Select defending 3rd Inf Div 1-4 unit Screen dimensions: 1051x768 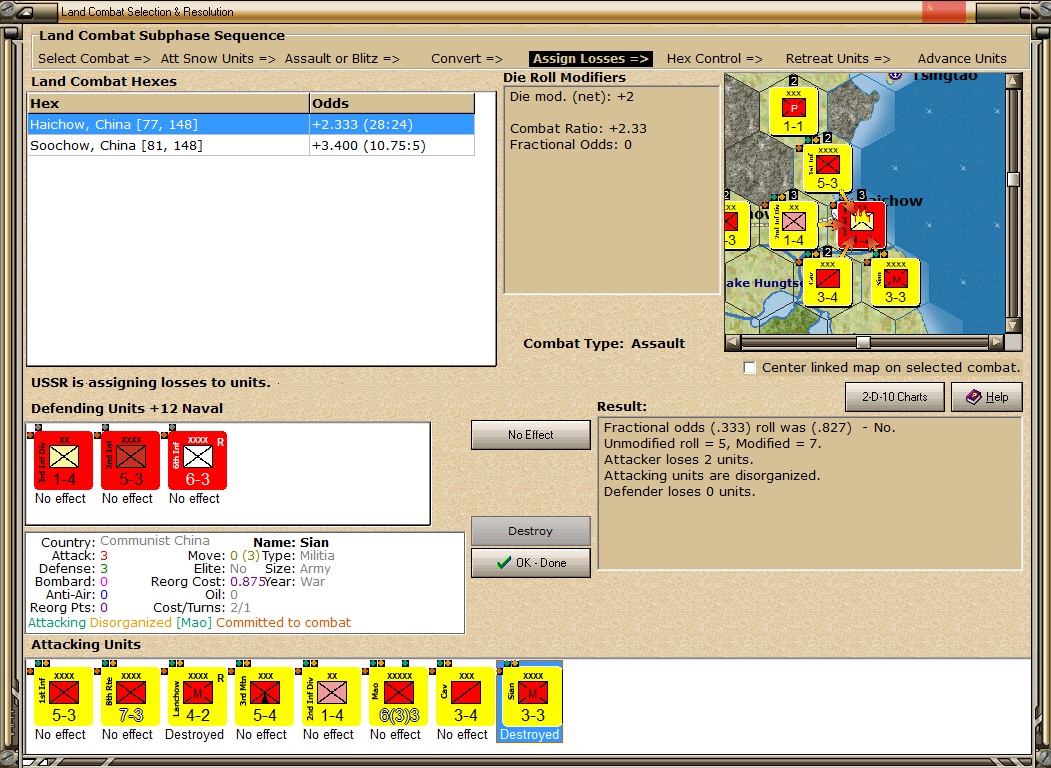coord(63,460)
